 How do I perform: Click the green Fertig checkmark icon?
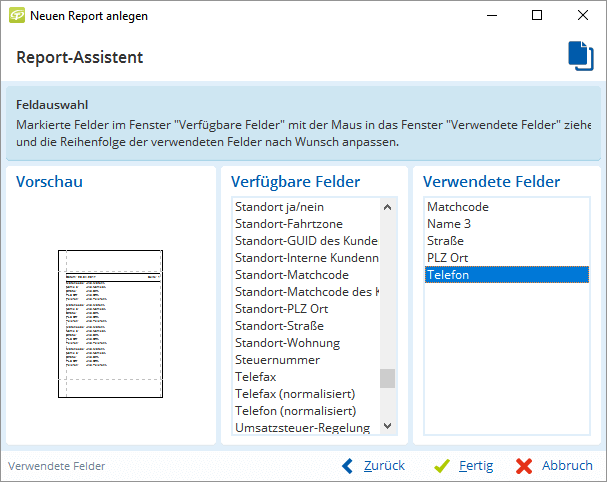click(x=441, y=465)
